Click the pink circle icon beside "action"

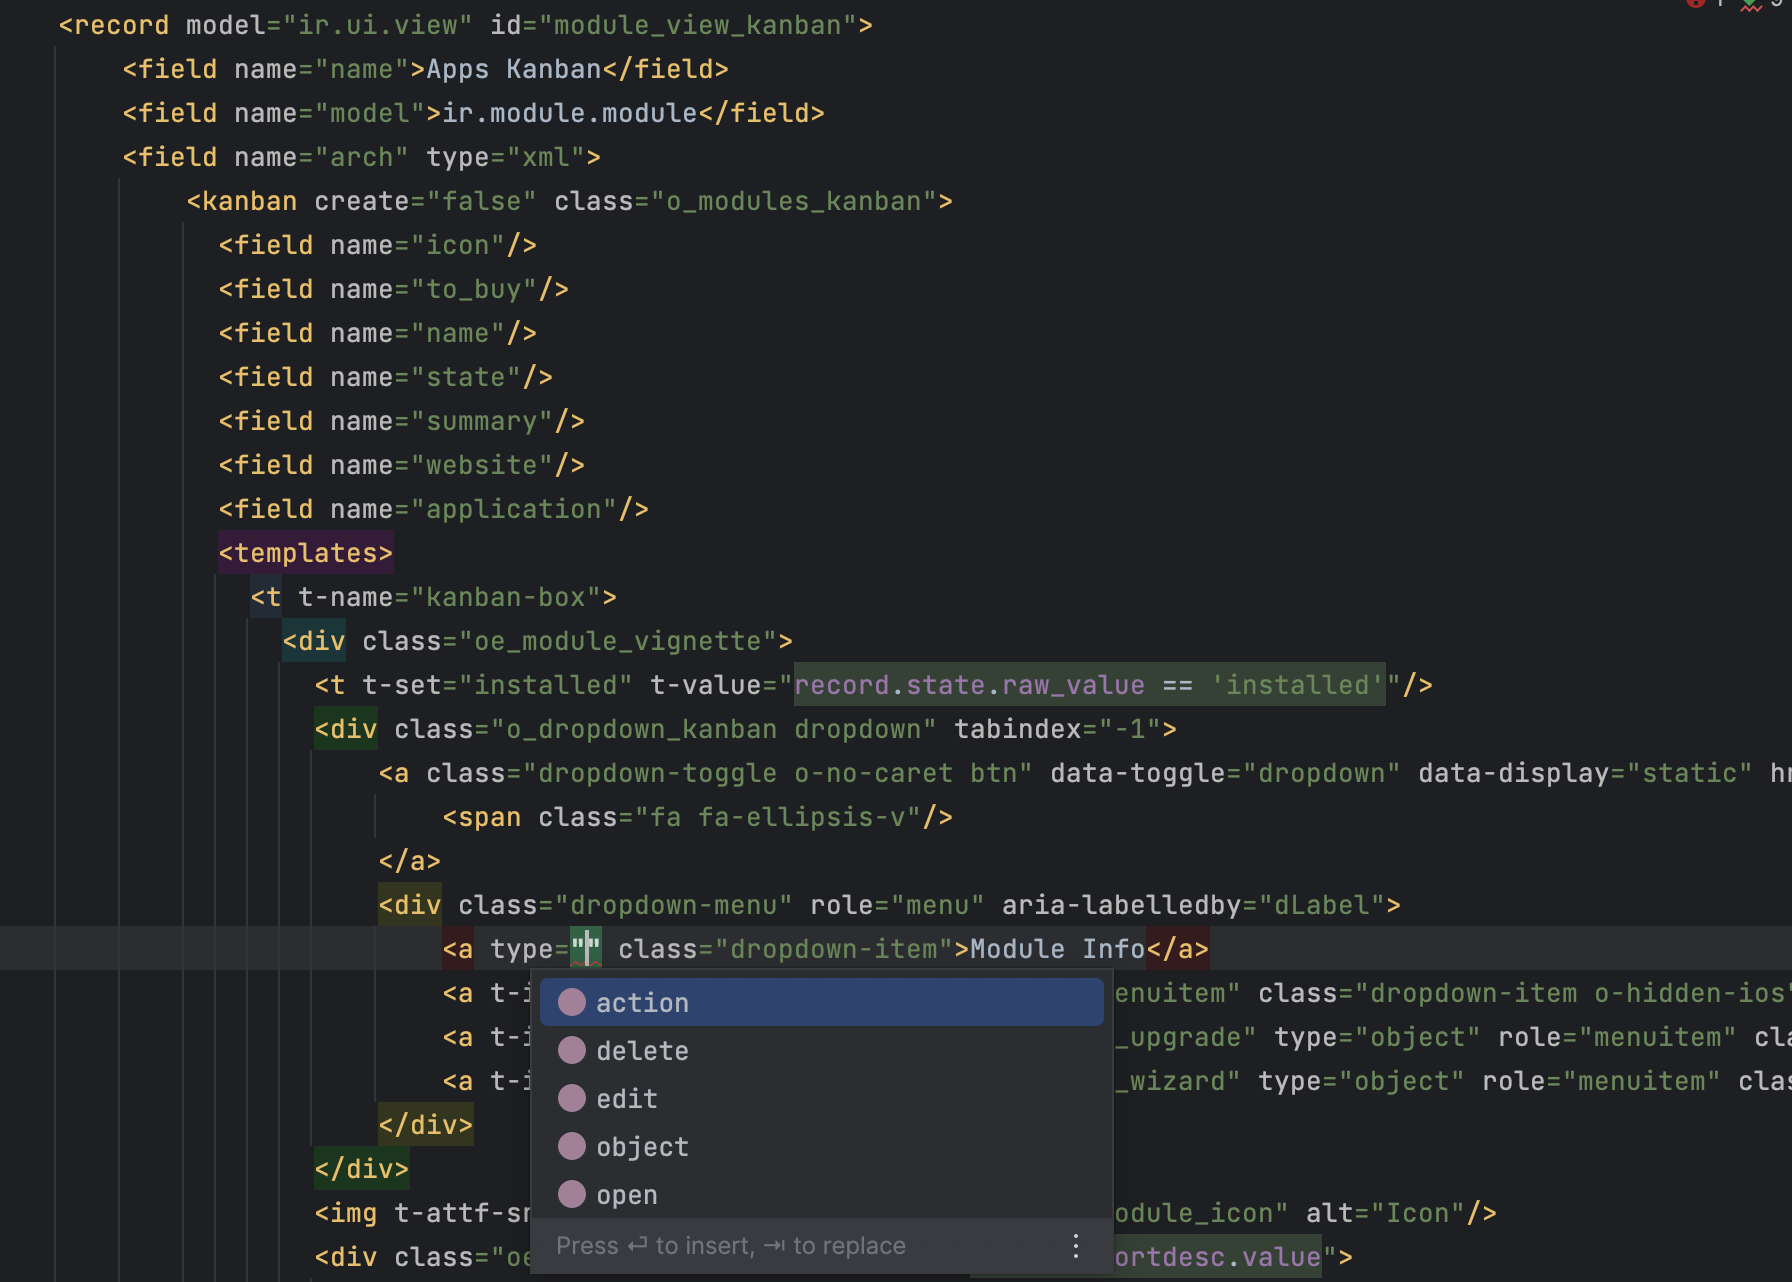pyautogui.click(x=571, y=1002)
